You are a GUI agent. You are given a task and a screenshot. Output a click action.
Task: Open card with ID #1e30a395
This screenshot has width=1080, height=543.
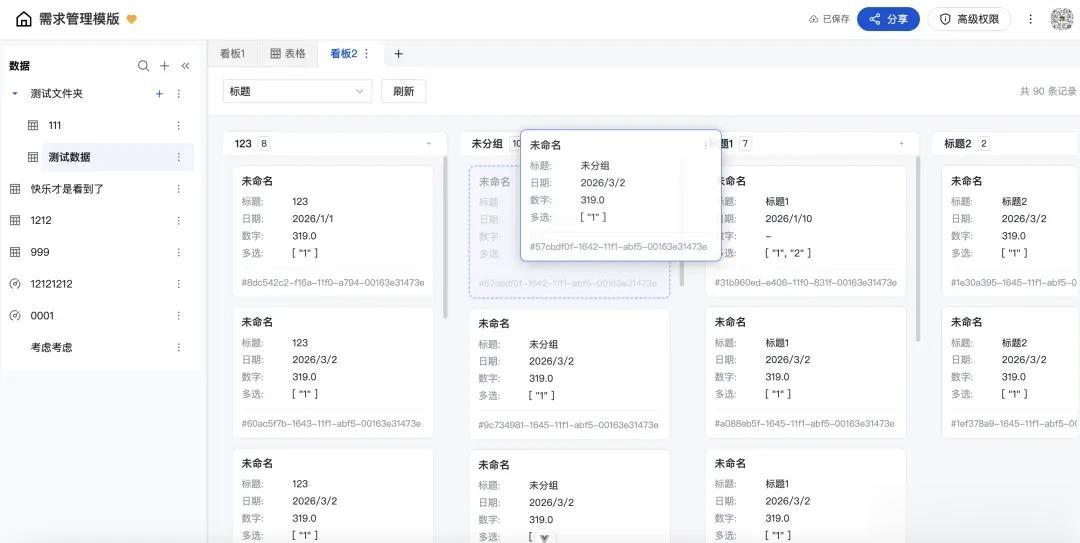click(x=1011, y=230)
